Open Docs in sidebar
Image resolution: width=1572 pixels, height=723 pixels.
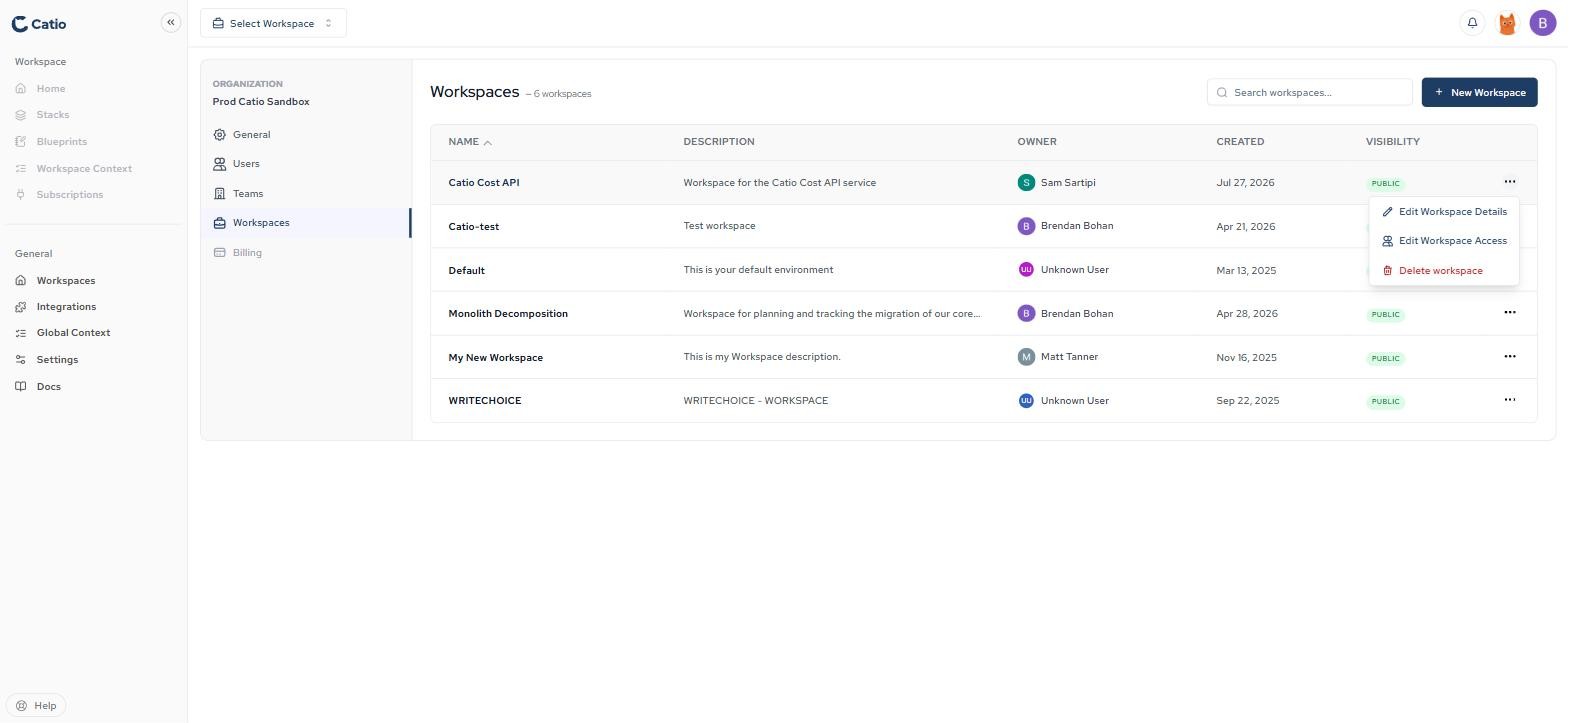pyautogui.click(x=49, y=387)
